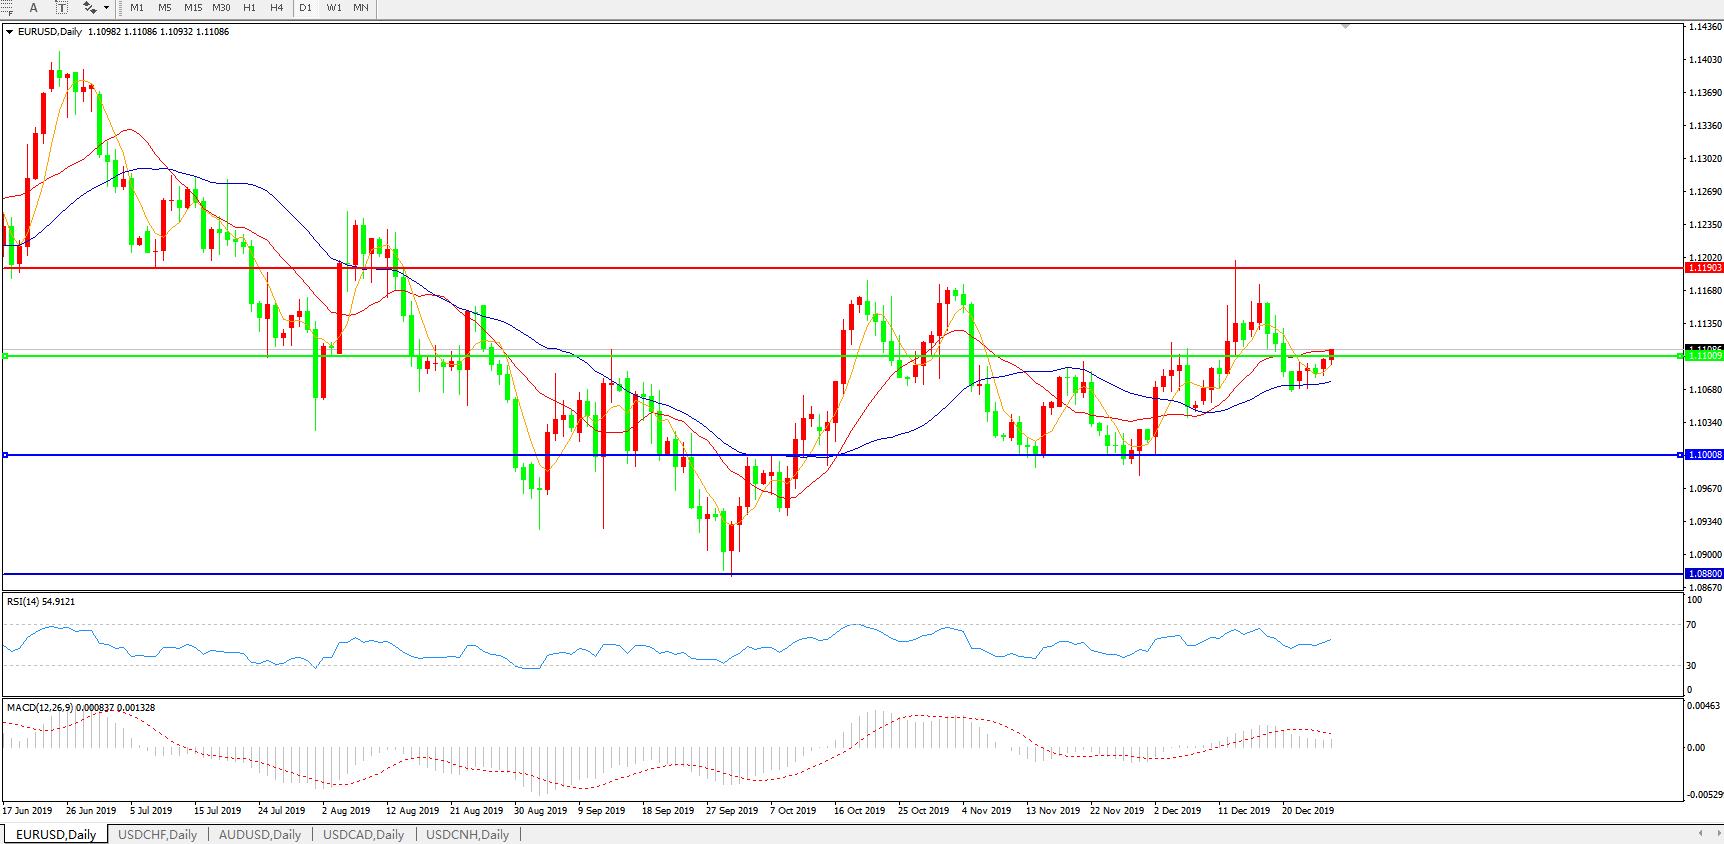
Task: Switch to M15 timeframe
Action: 193,8
